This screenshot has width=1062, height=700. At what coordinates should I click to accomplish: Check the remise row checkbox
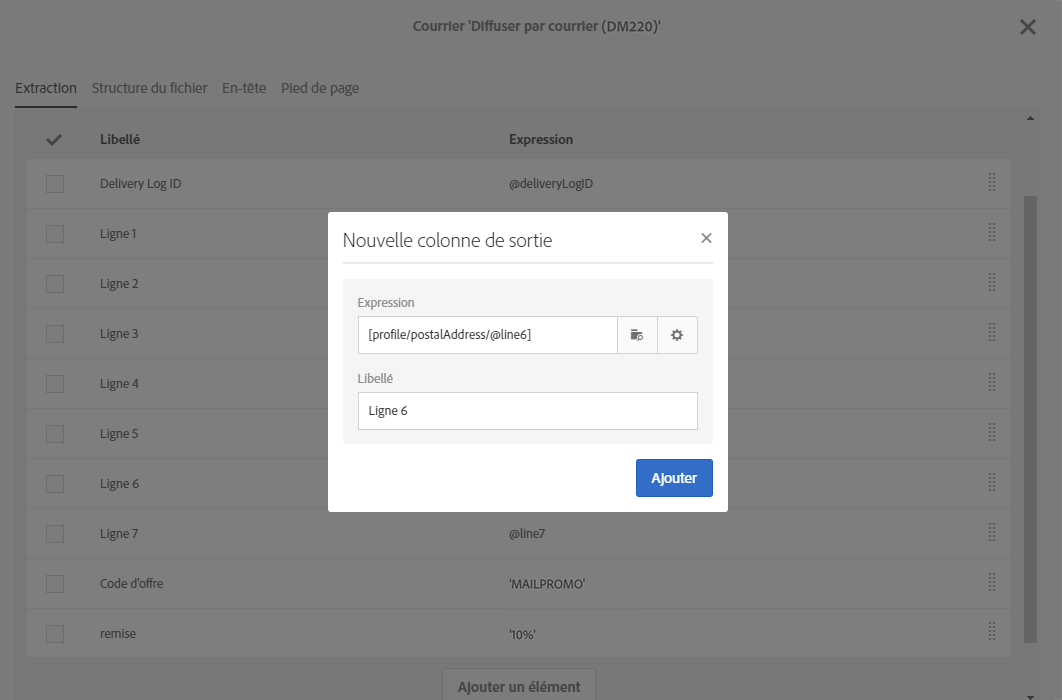55,634
